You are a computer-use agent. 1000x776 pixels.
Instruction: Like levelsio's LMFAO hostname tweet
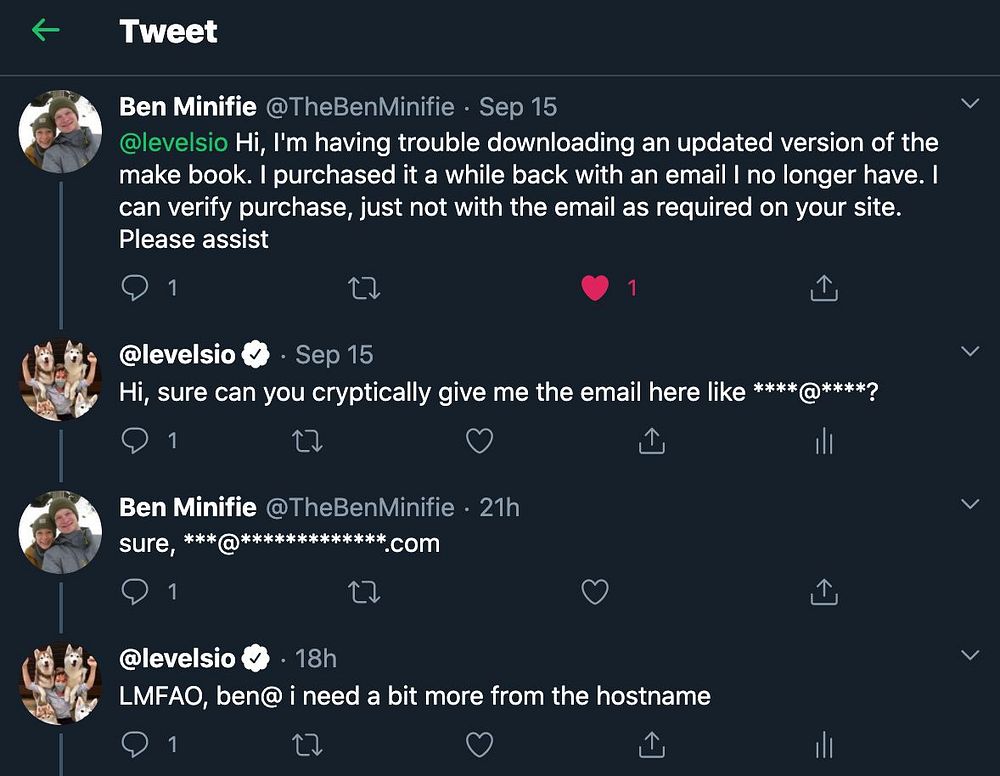click(x=480, y=744)
